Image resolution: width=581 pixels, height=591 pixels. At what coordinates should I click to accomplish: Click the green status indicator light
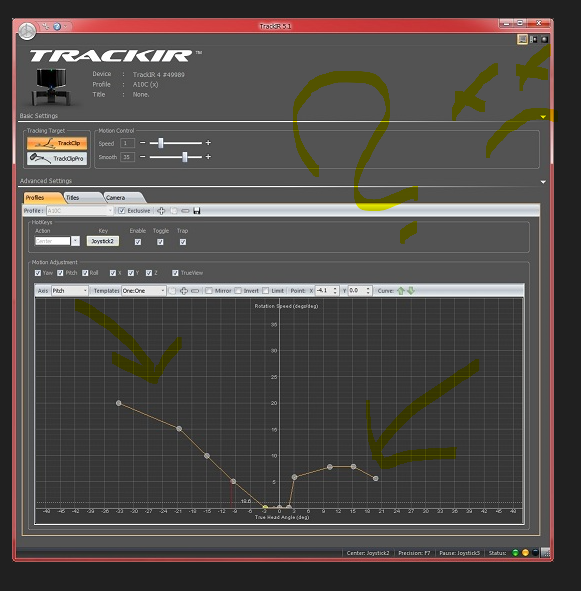[515, 553]
